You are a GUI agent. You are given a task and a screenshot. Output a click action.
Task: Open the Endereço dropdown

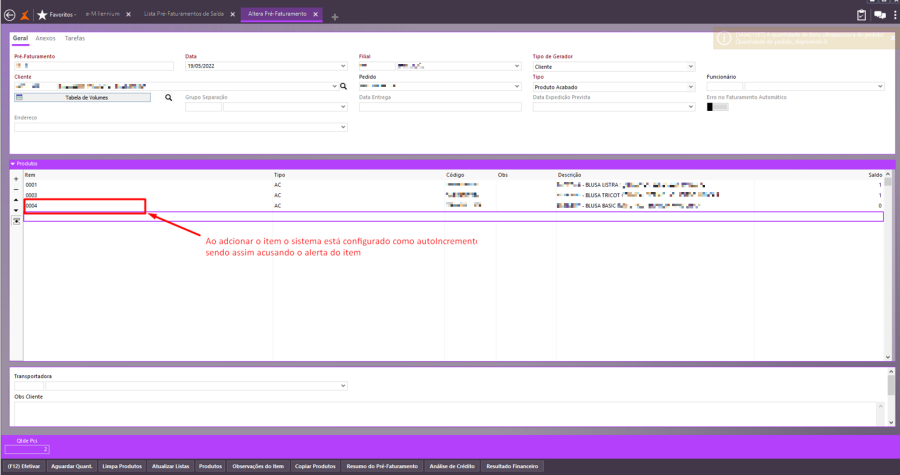point(343,127)
